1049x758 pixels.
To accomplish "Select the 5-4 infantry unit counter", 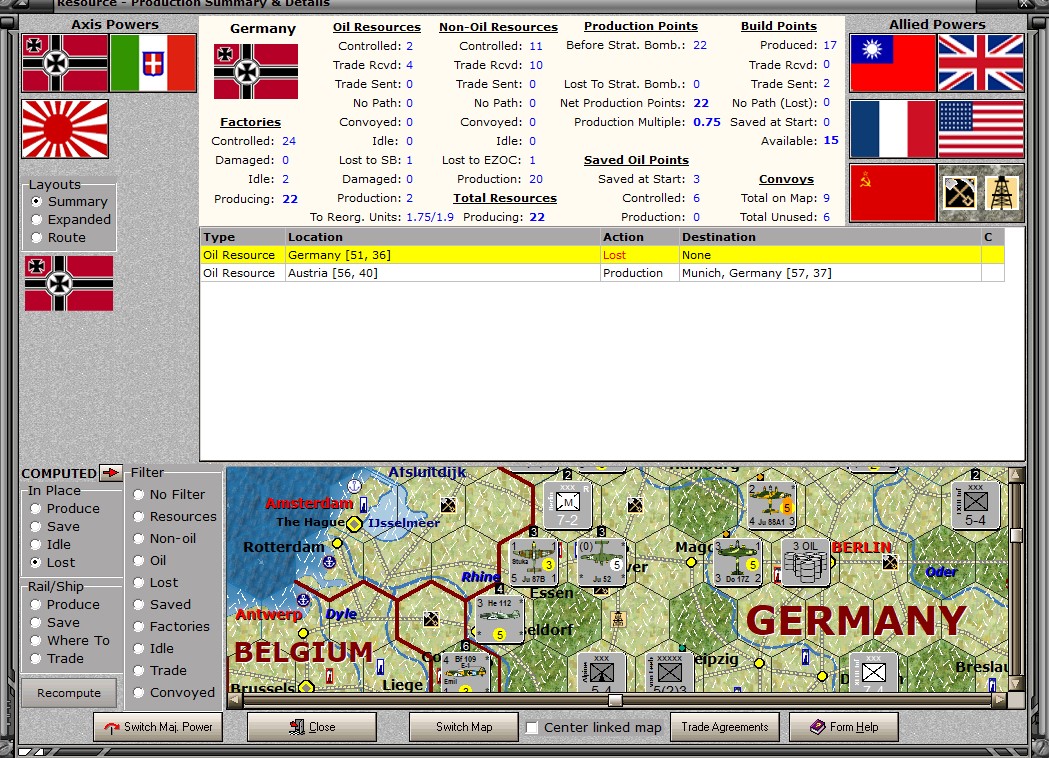I will point(975,505).
